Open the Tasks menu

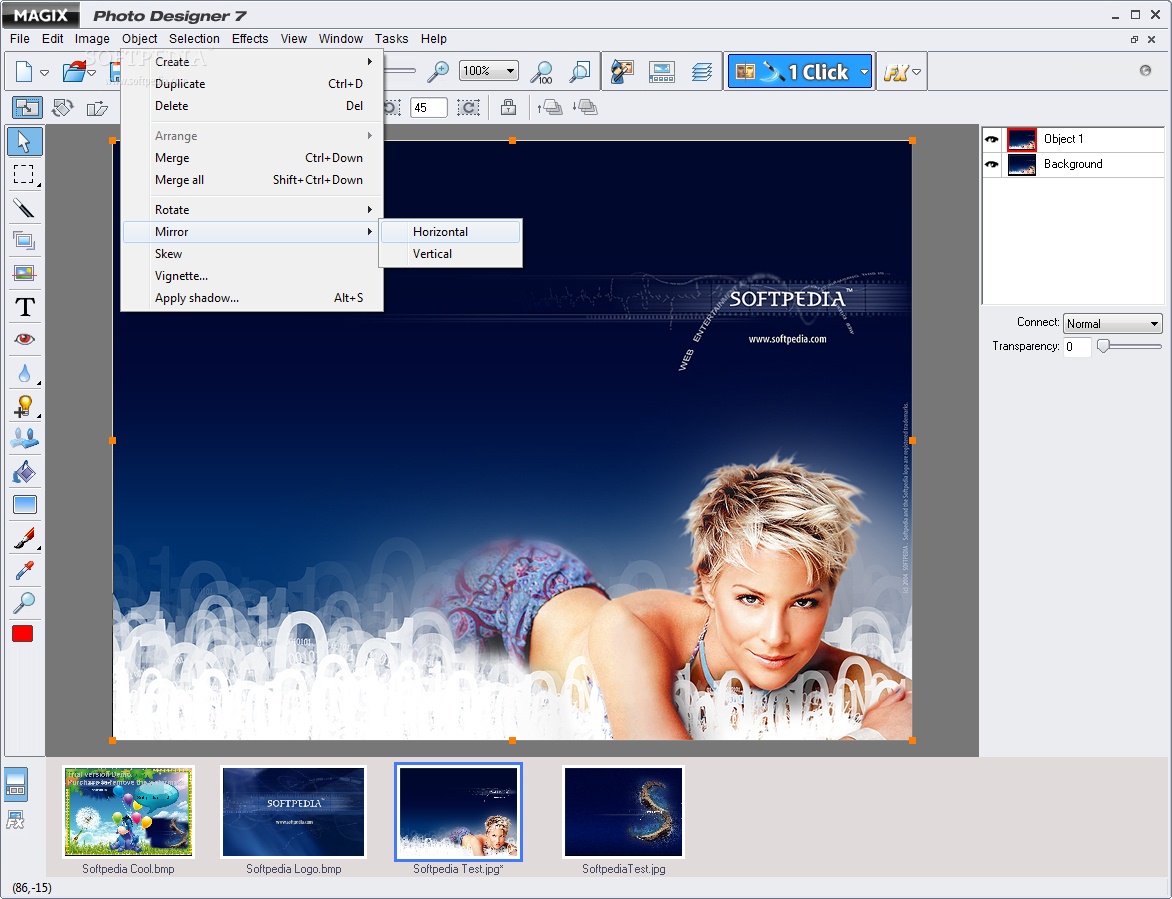coord(391,38)
